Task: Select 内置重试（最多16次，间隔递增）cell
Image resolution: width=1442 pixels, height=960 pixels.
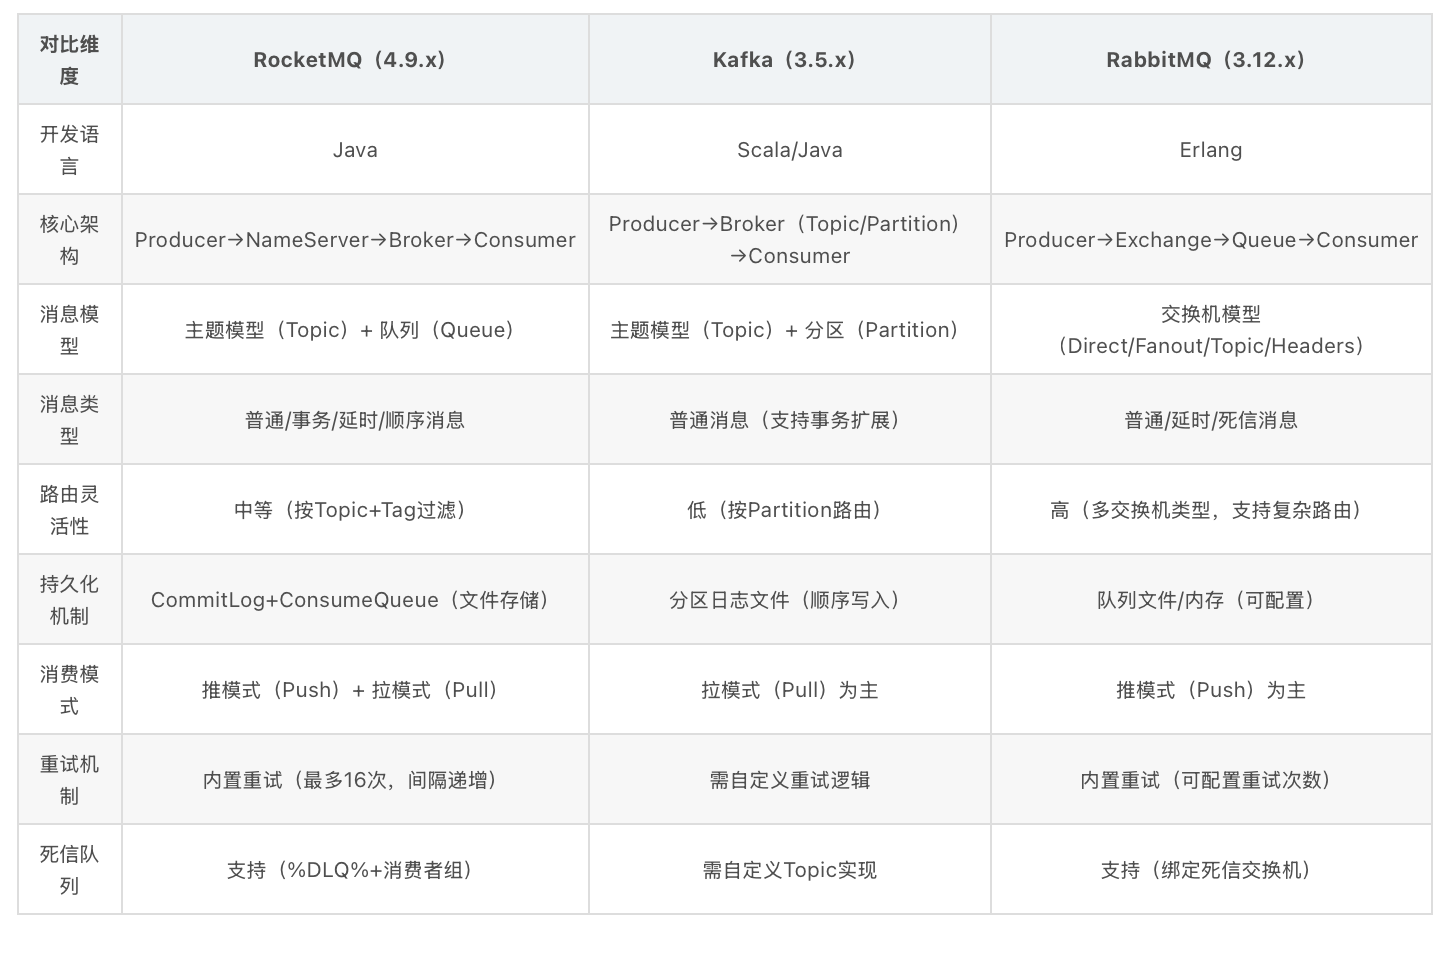Action: (355, 779)
